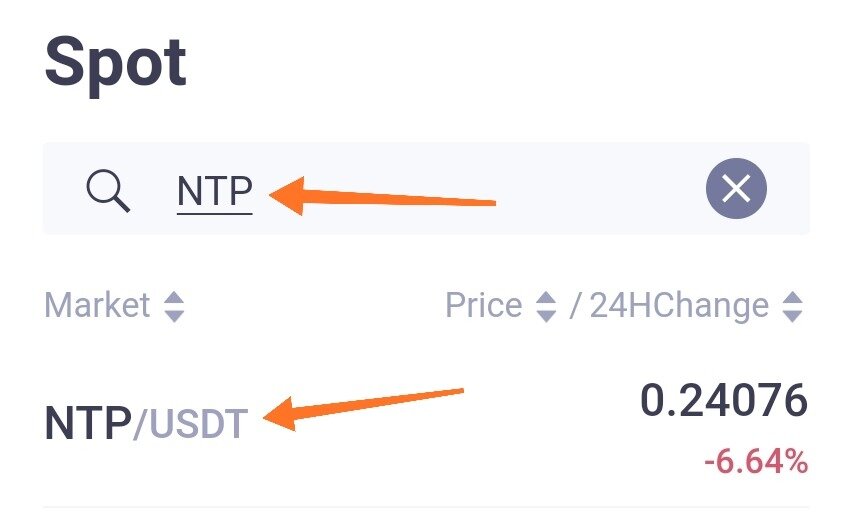The height and width of the screenshot is (519, 844).
Task: Select the 24HChange column header label
Action: [x=679, y=306]
